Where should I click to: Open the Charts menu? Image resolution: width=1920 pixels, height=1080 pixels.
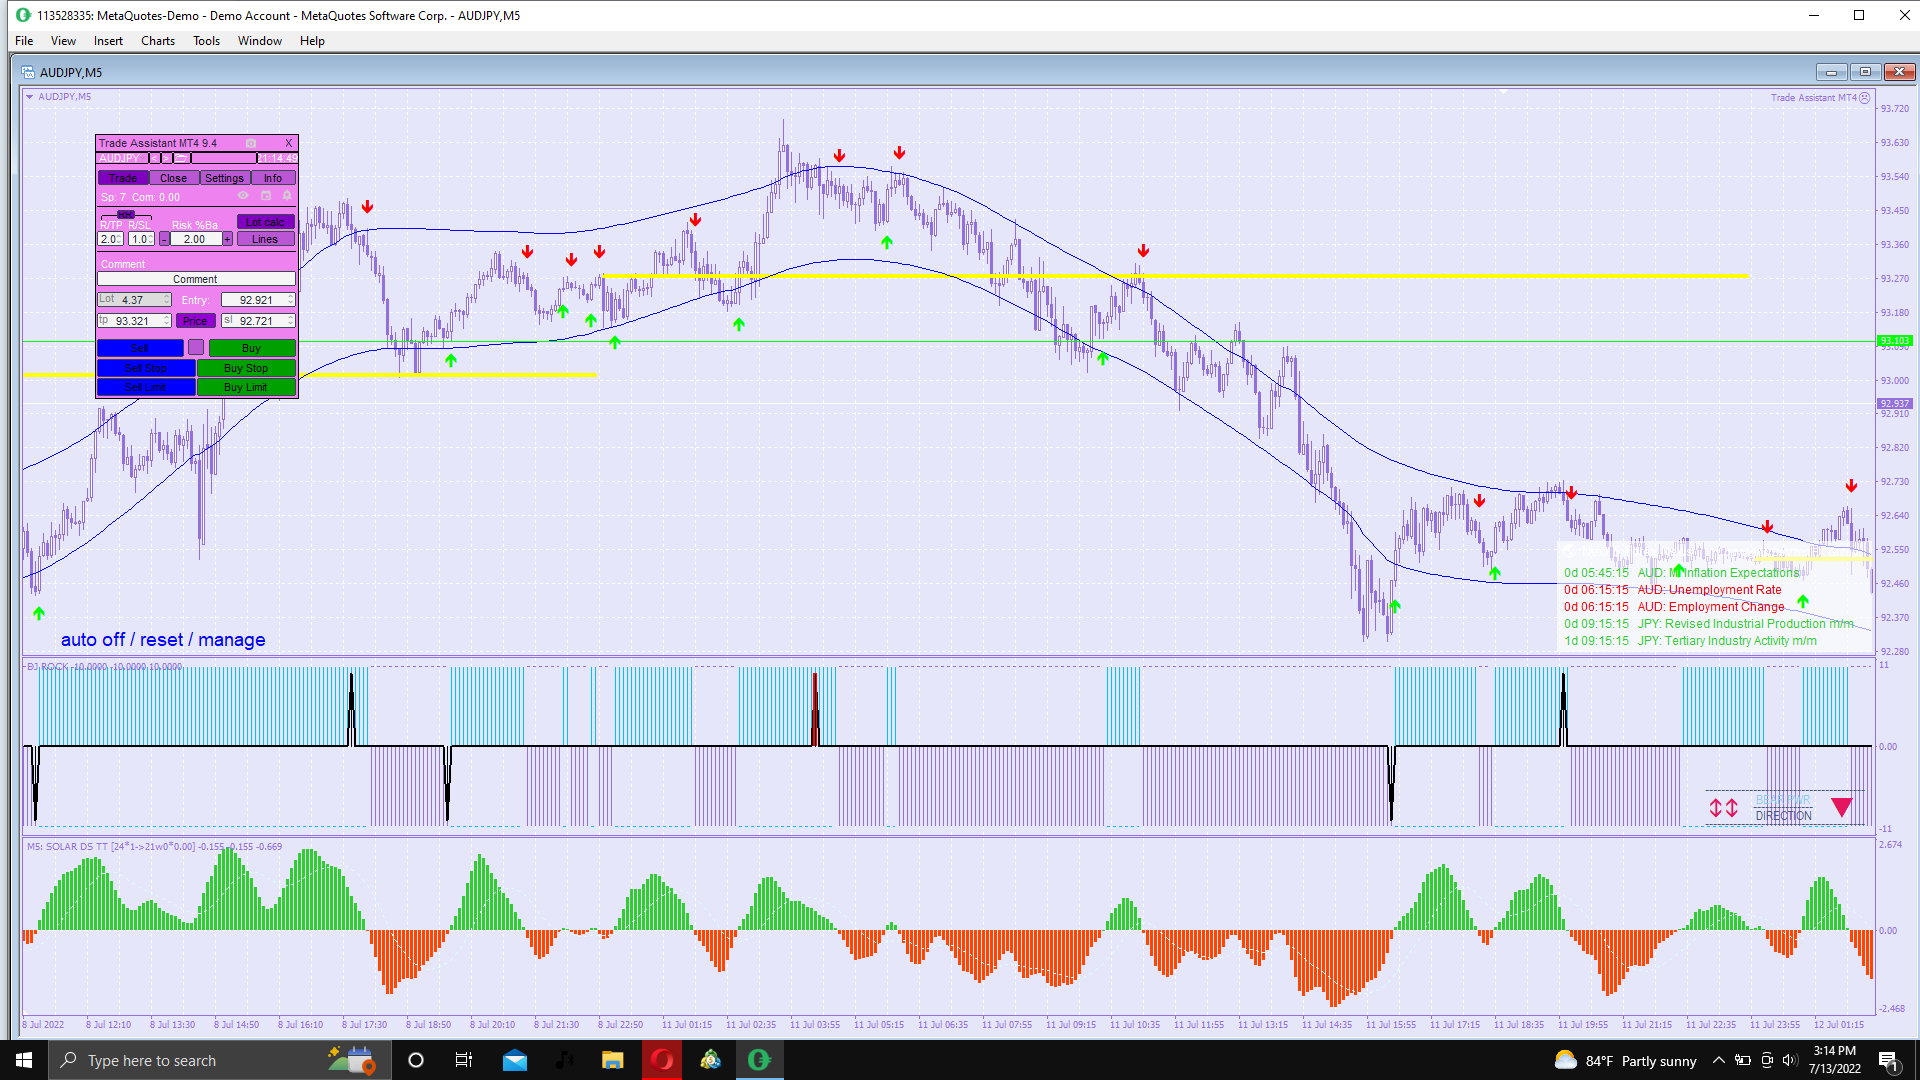pyautogui.click(x=157, y=41)
